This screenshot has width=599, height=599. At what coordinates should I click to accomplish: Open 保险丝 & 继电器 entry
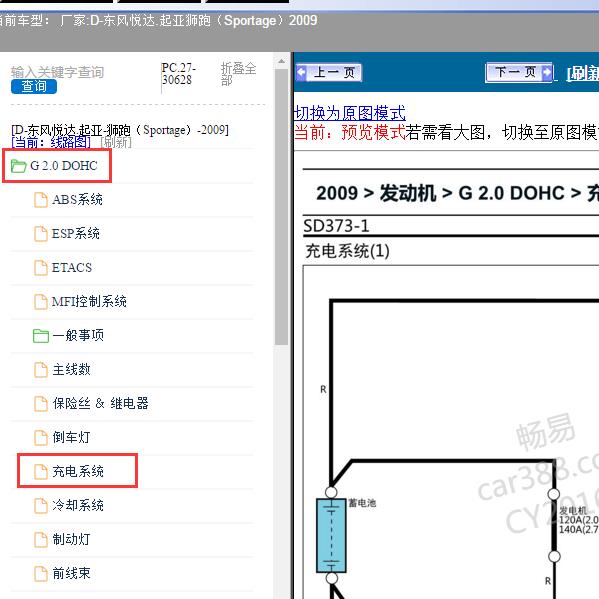pyautogui.click(x=100, y=403)
